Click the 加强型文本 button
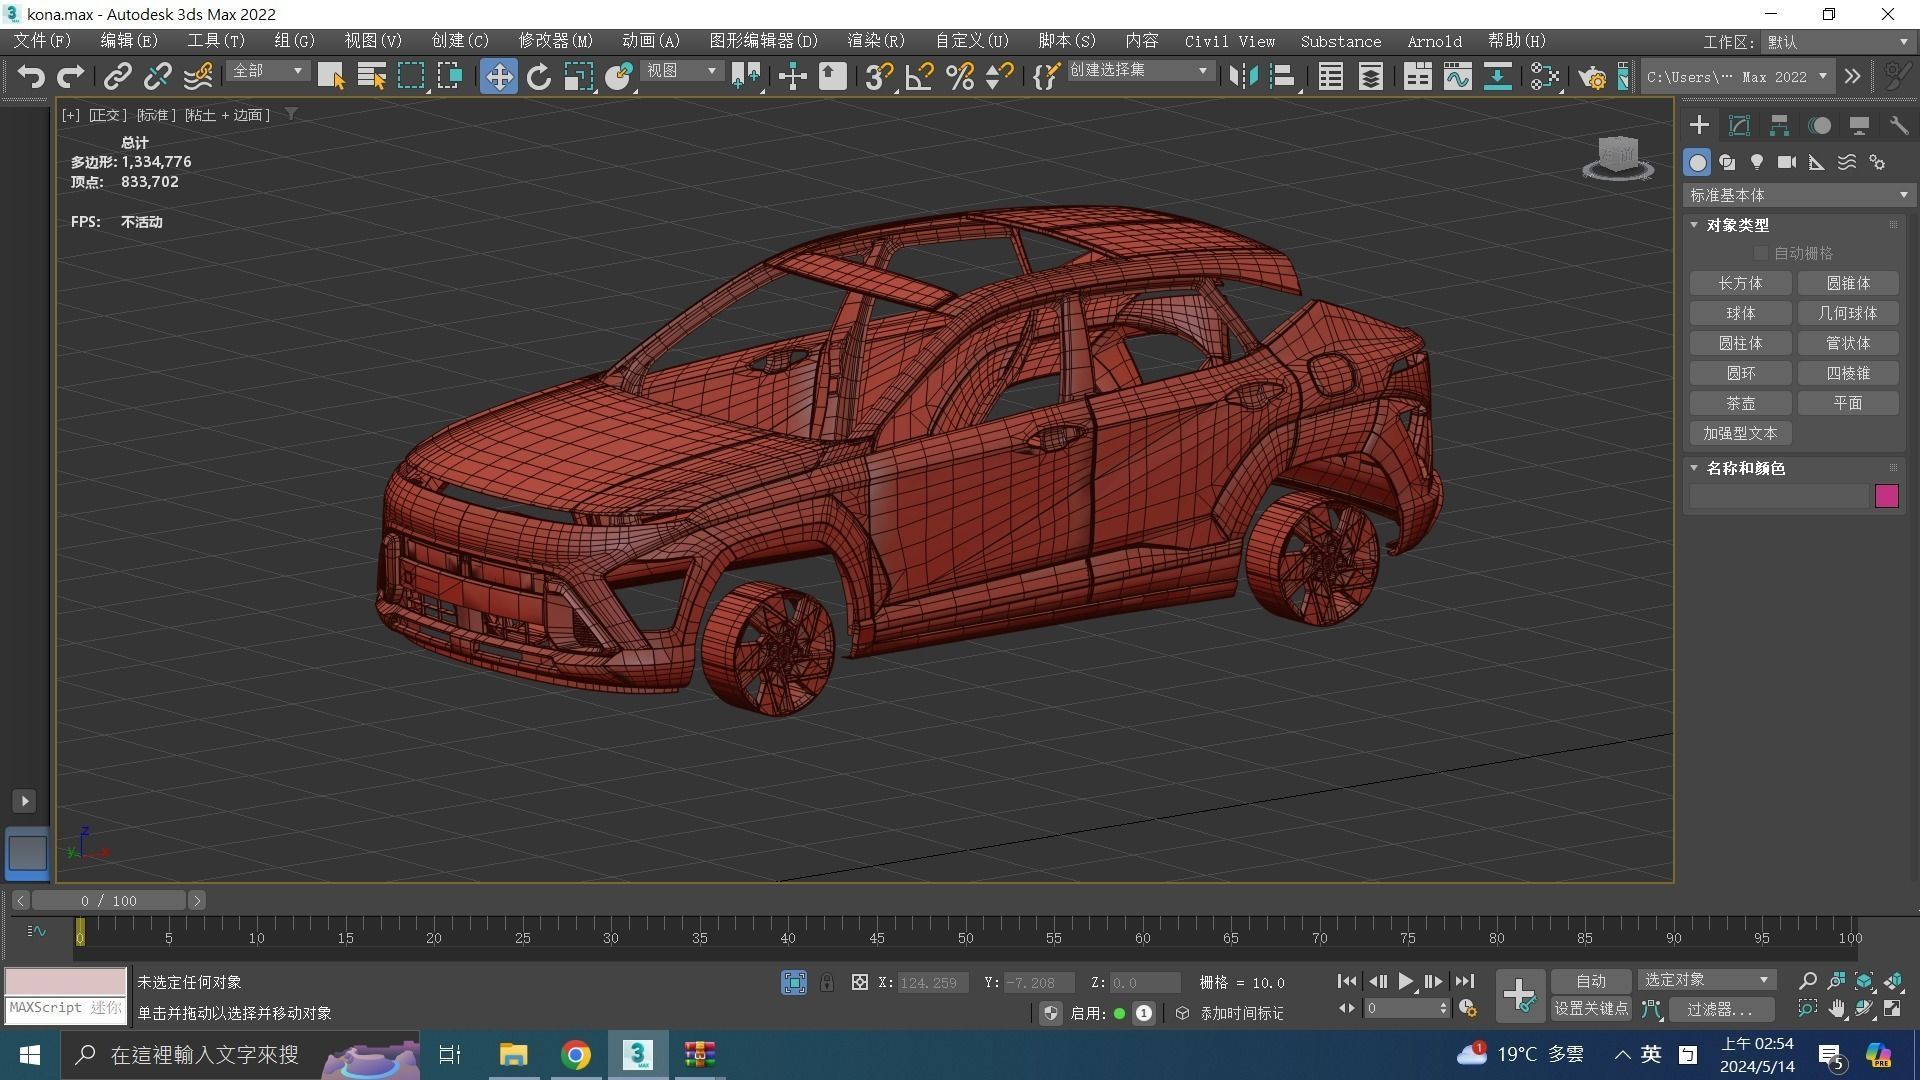The height and width of the screenshot is (1080, 1920). coord(1740,433)
